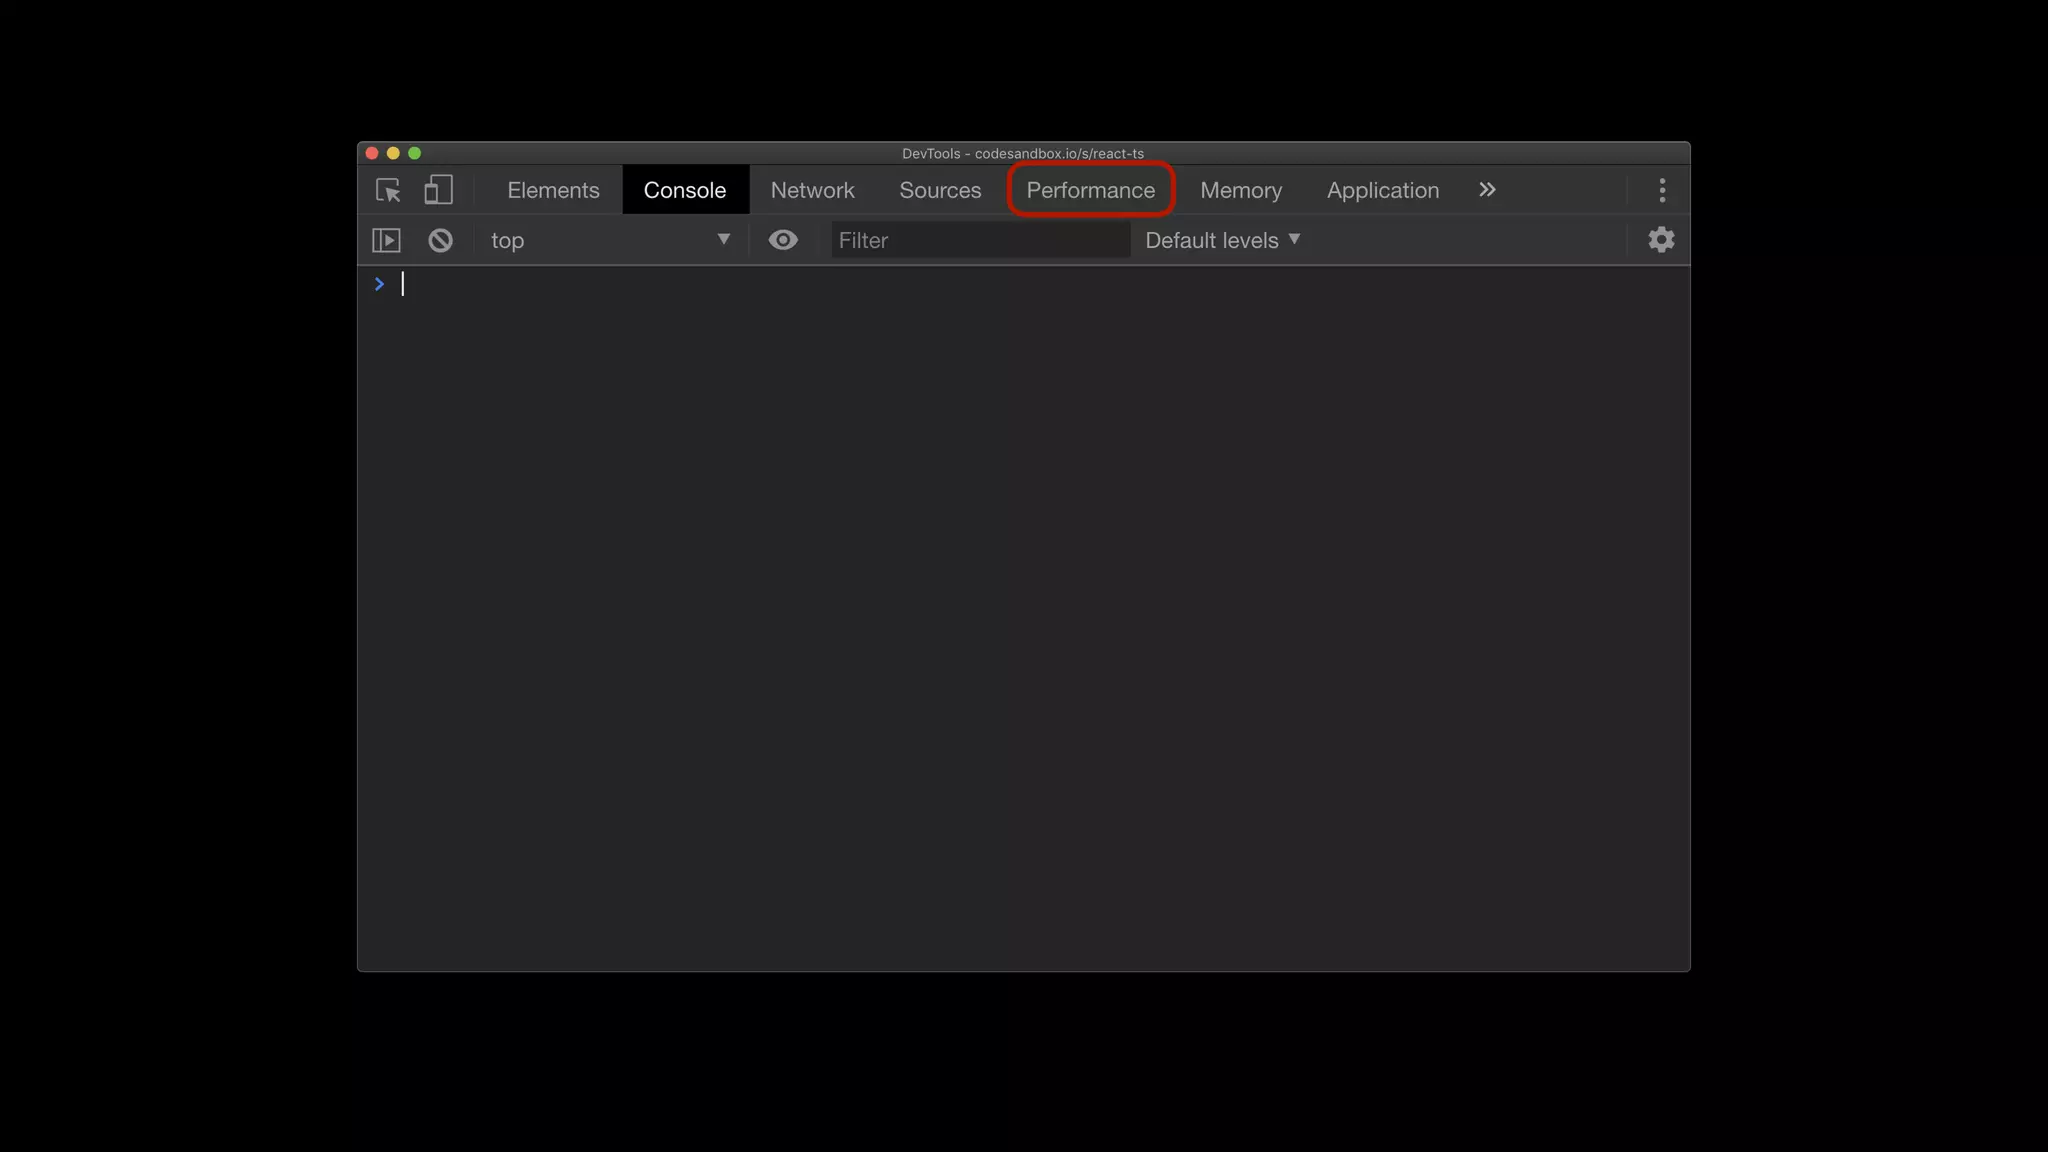The image size is (2048, 1152).
Task: Open the Sources tab
Action: [x=940, y=190]
